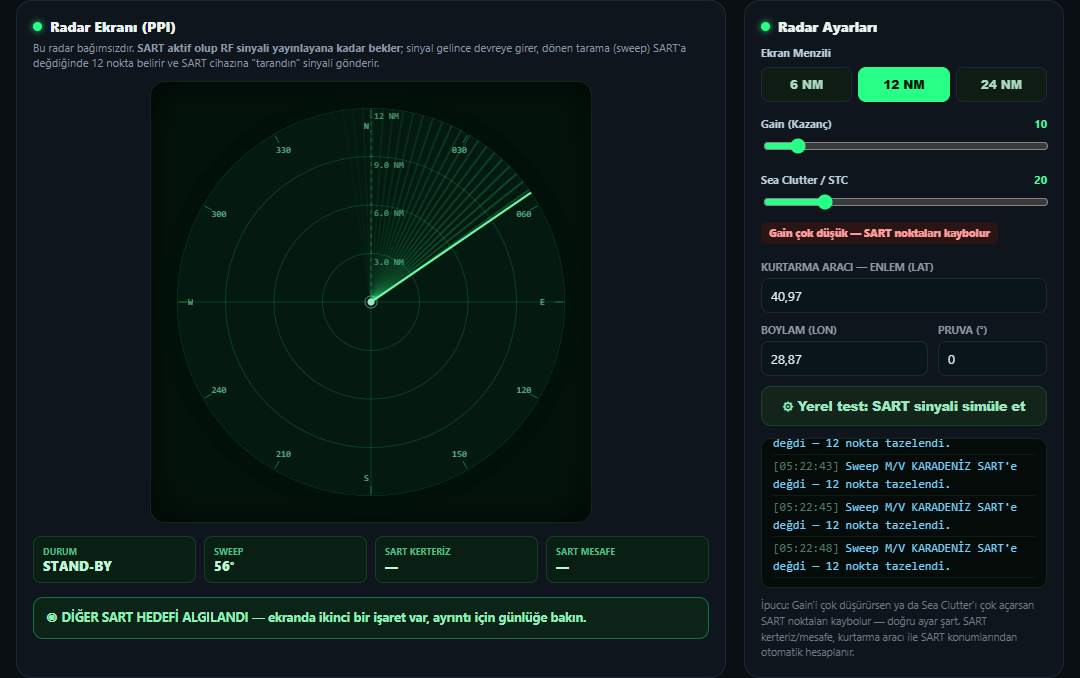Click the '6.0 NM' range ring label
The image size is (1080, 678).
point(388,214)
